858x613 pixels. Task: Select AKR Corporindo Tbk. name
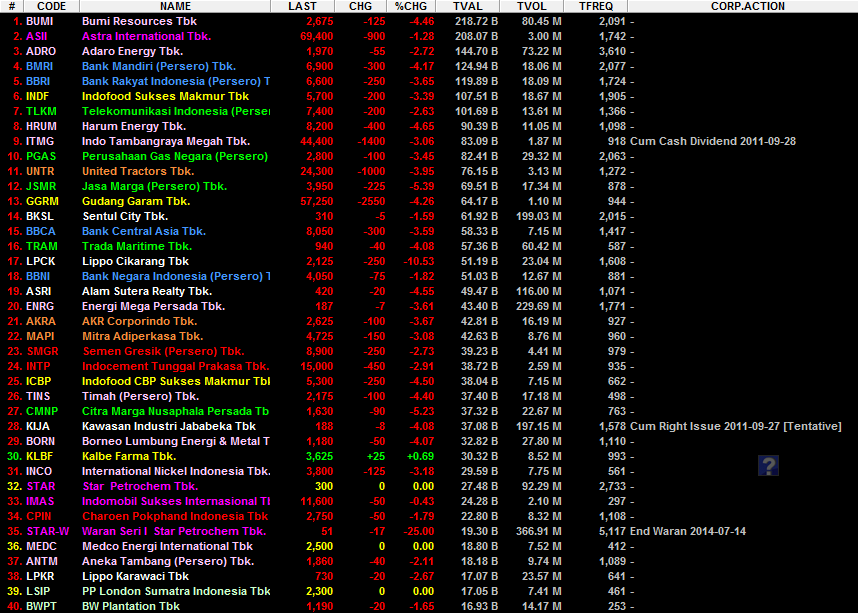pyautogui.click(x=140, y=321)
